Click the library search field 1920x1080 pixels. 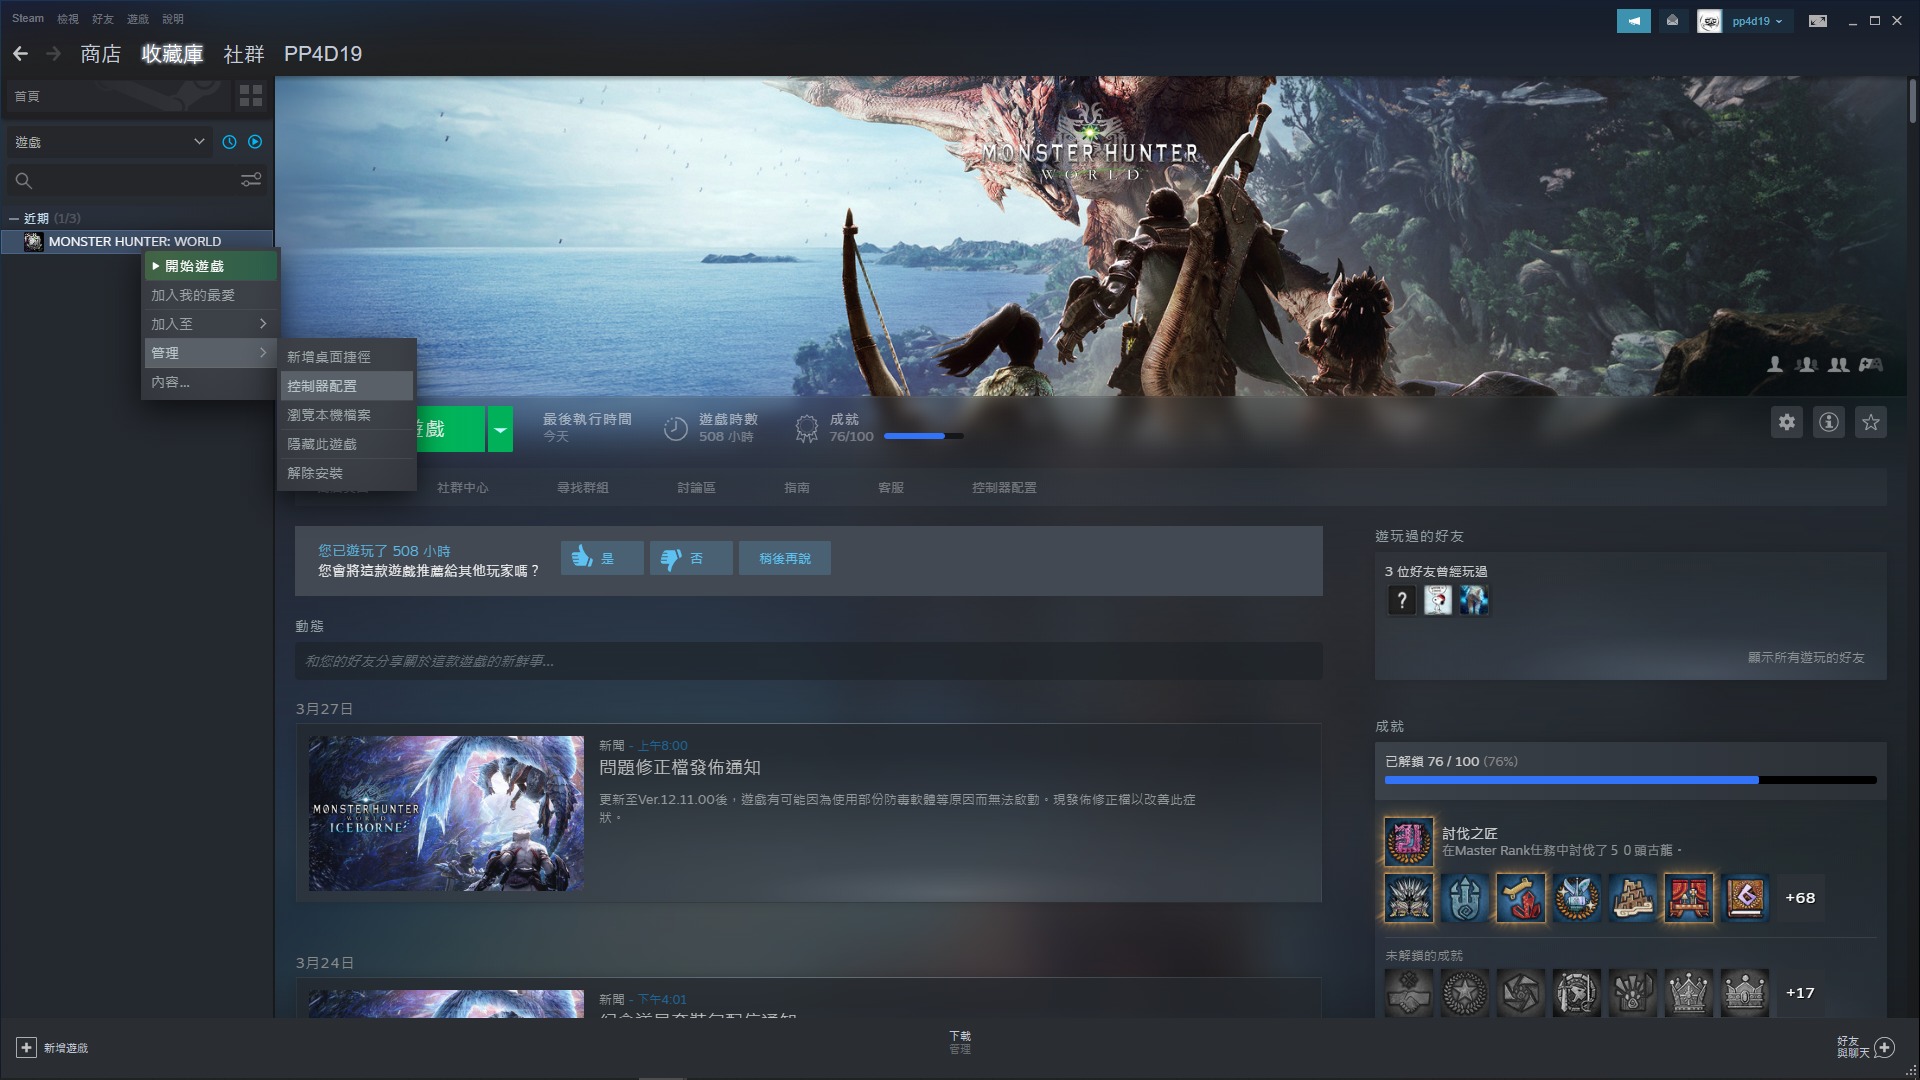coord(122,180)
